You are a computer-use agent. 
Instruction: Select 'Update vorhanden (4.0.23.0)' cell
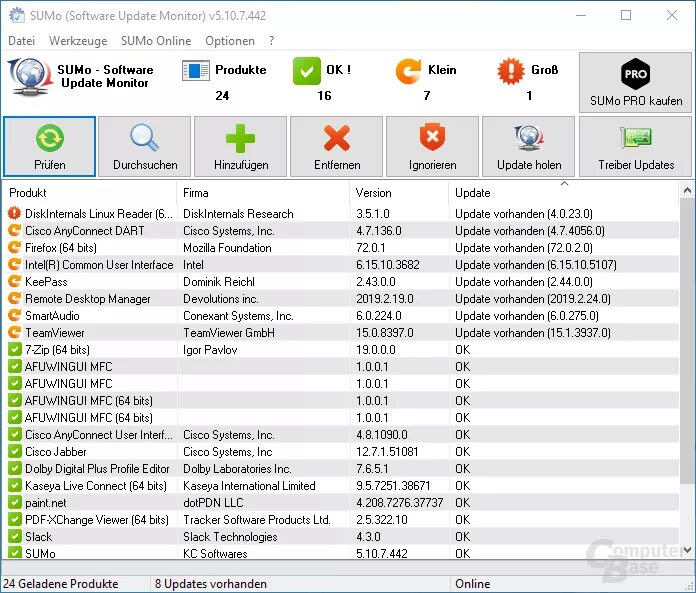(x=524, y=214)
